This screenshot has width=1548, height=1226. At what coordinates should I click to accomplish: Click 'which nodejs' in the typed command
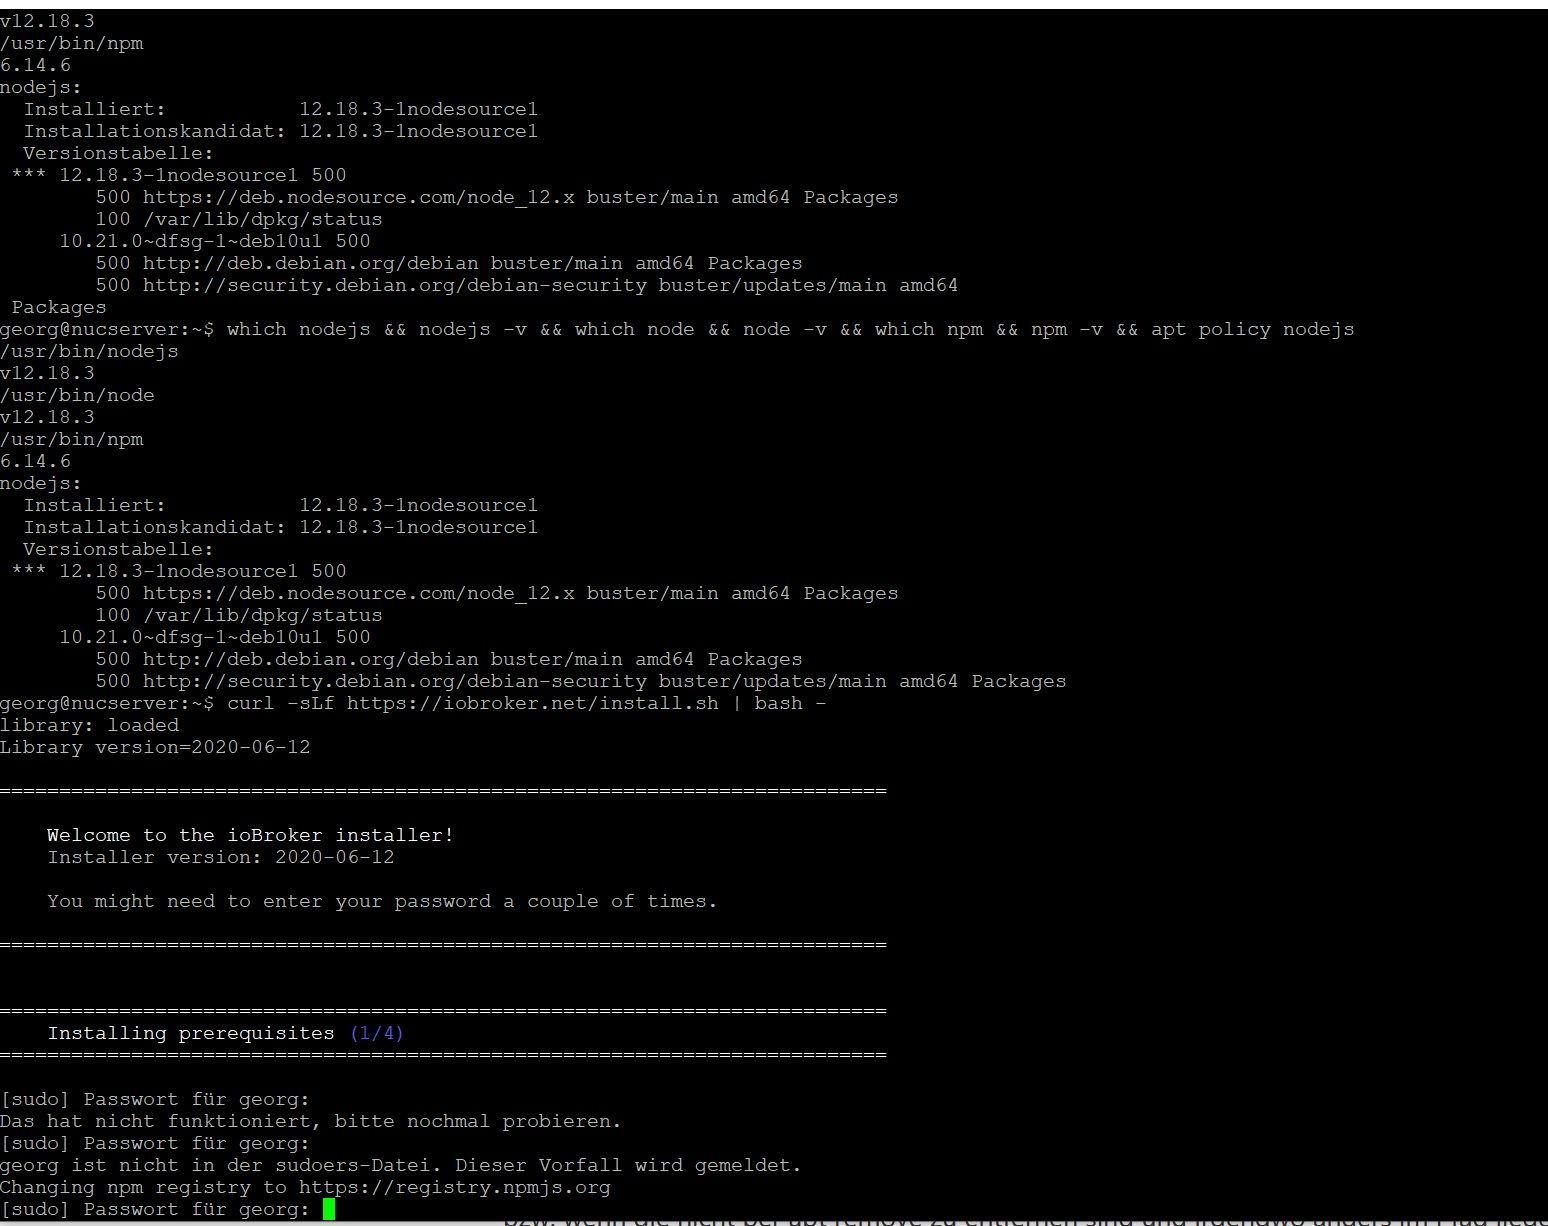point(299,330)
